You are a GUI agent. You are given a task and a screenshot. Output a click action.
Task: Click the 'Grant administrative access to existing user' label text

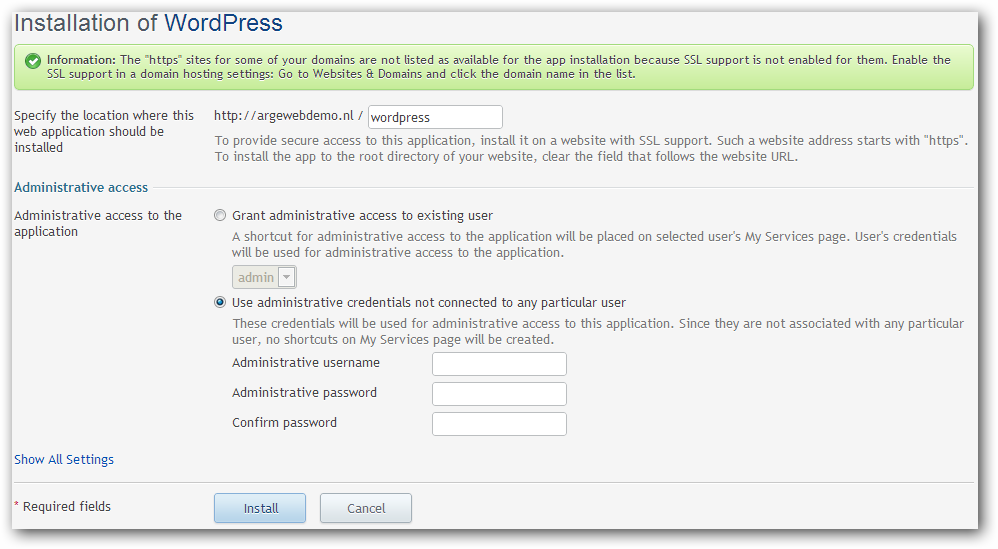(x=362, y=216)
